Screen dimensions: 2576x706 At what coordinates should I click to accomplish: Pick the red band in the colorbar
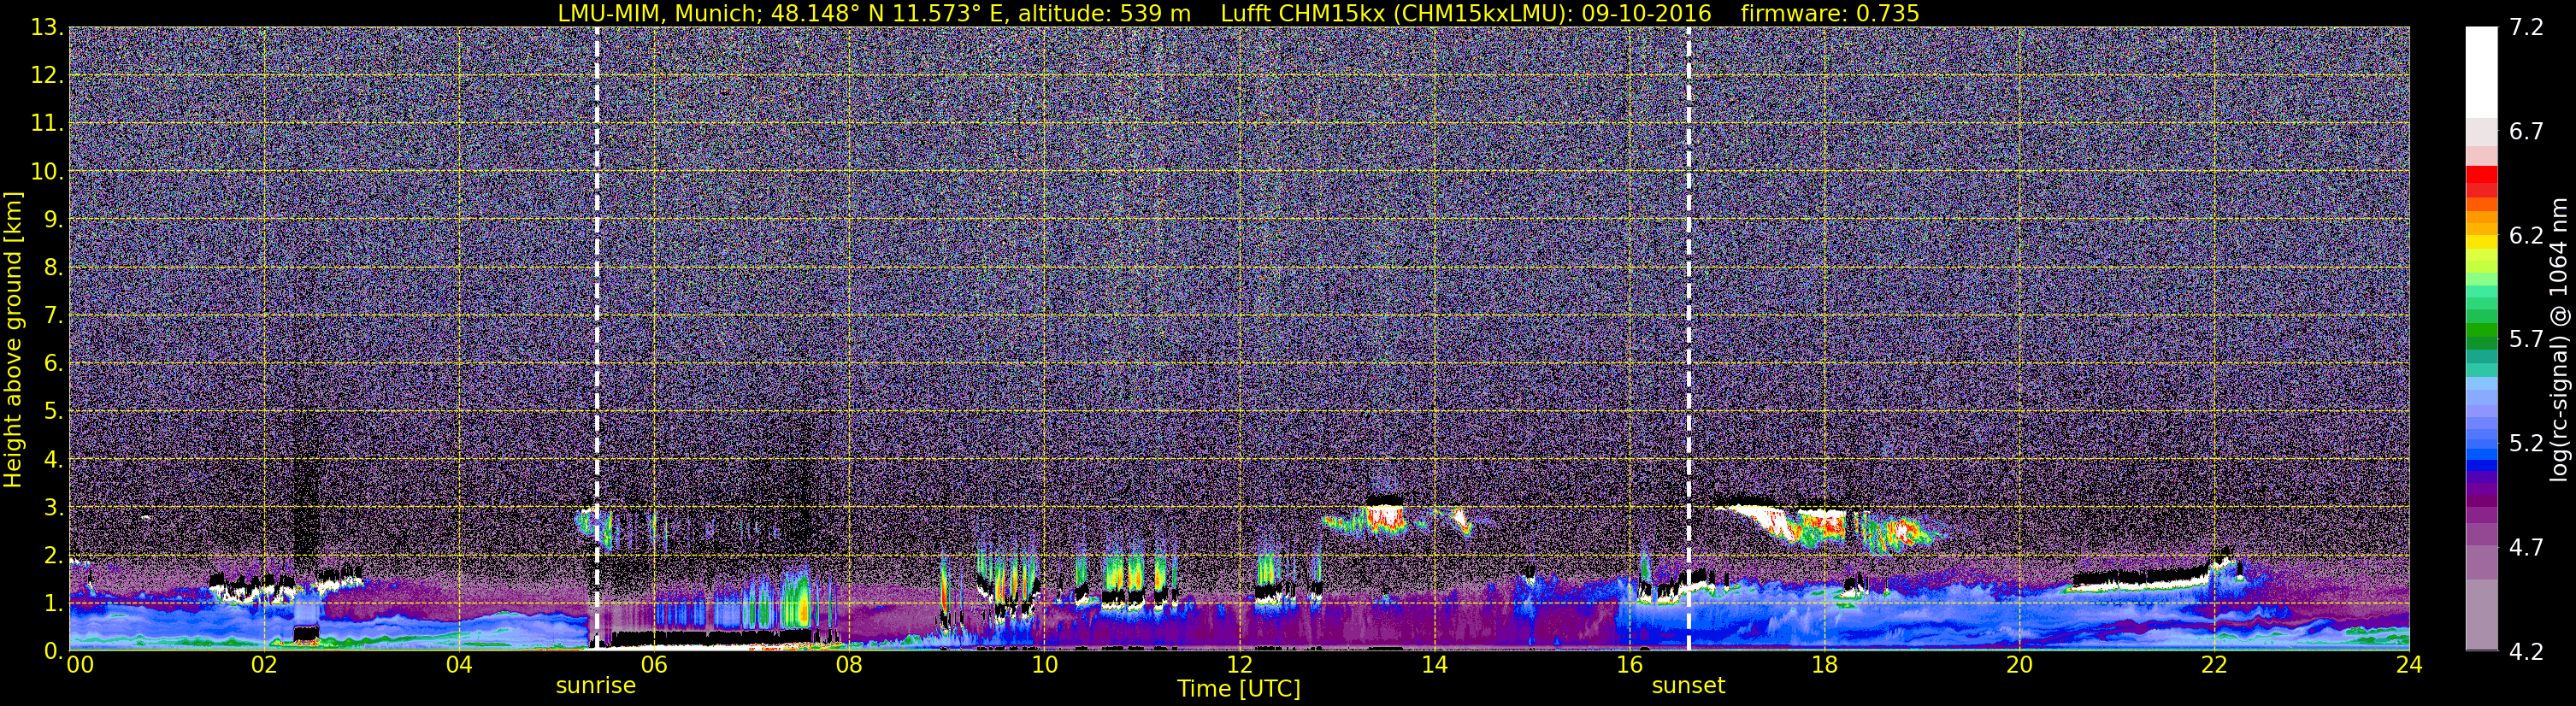[x=2481, y=175]
